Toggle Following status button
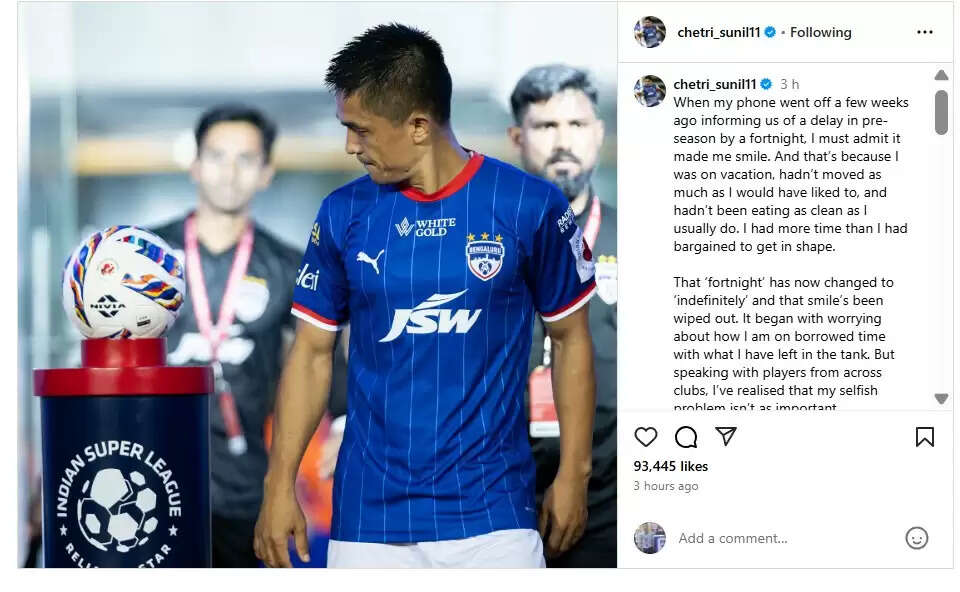 820,32
